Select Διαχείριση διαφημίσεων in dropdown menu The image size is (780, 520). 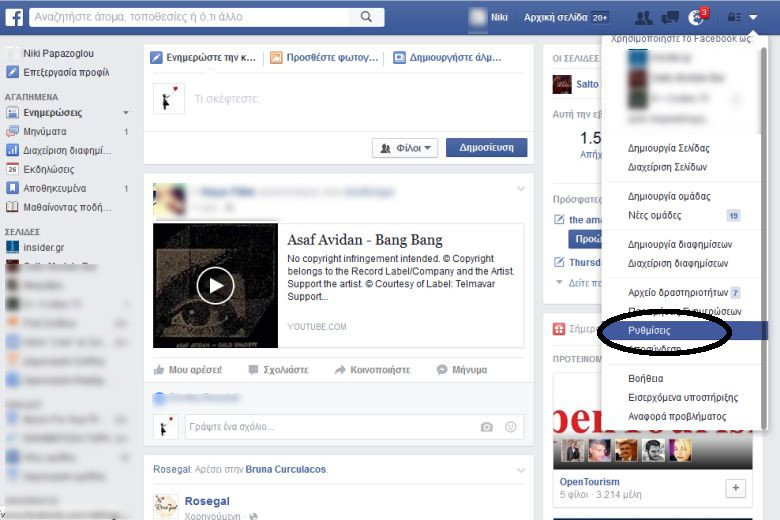678,263
